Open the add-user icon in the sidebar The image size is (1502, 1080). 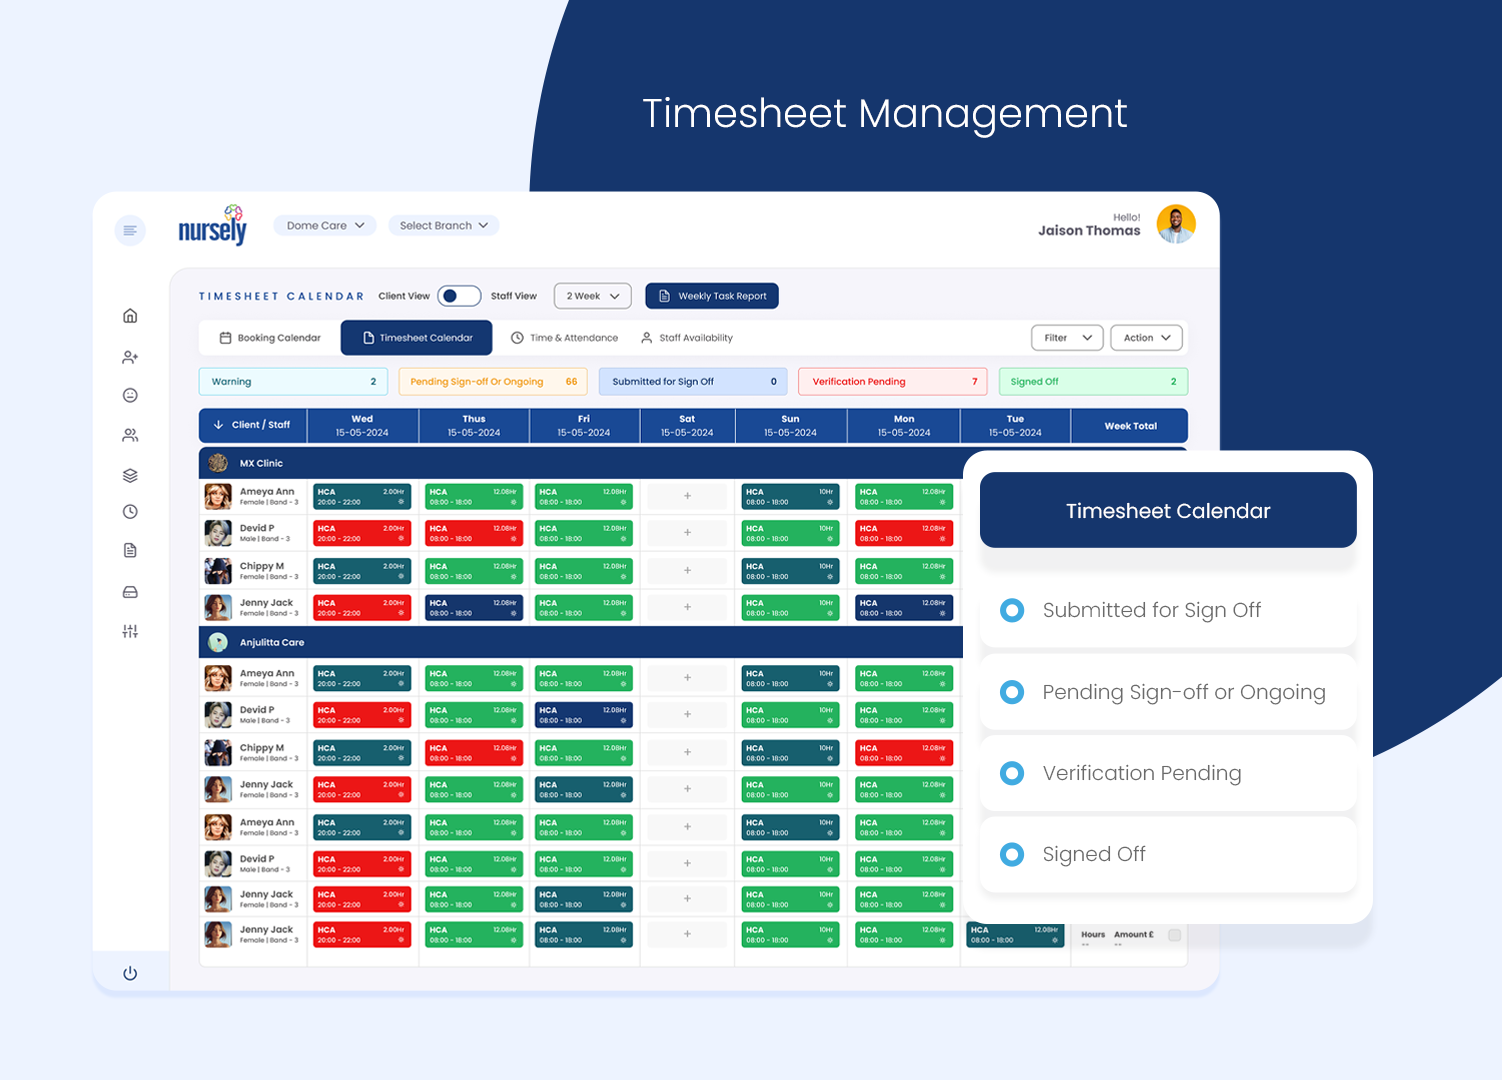click(130, 357)
